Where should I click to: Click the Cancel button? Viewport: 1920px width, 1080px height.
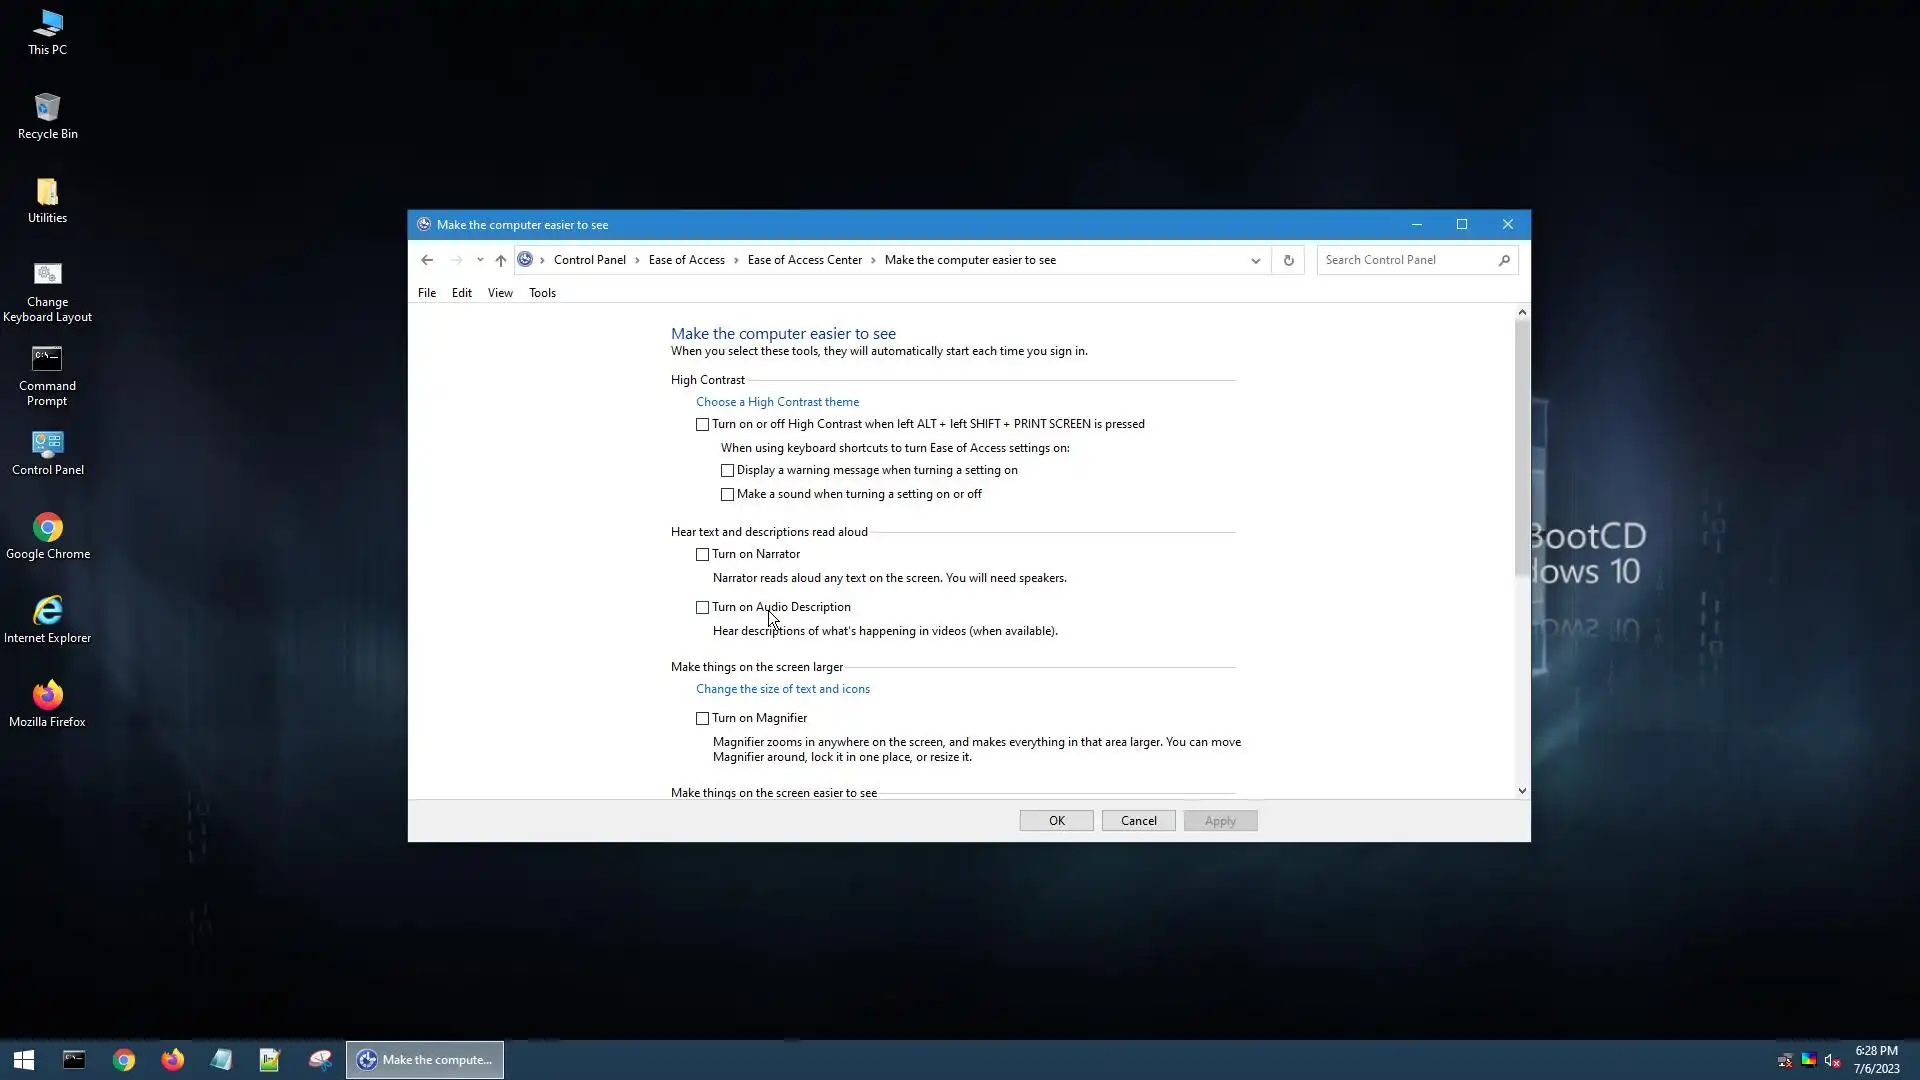pyautogui.click(x=1138, y=821)
